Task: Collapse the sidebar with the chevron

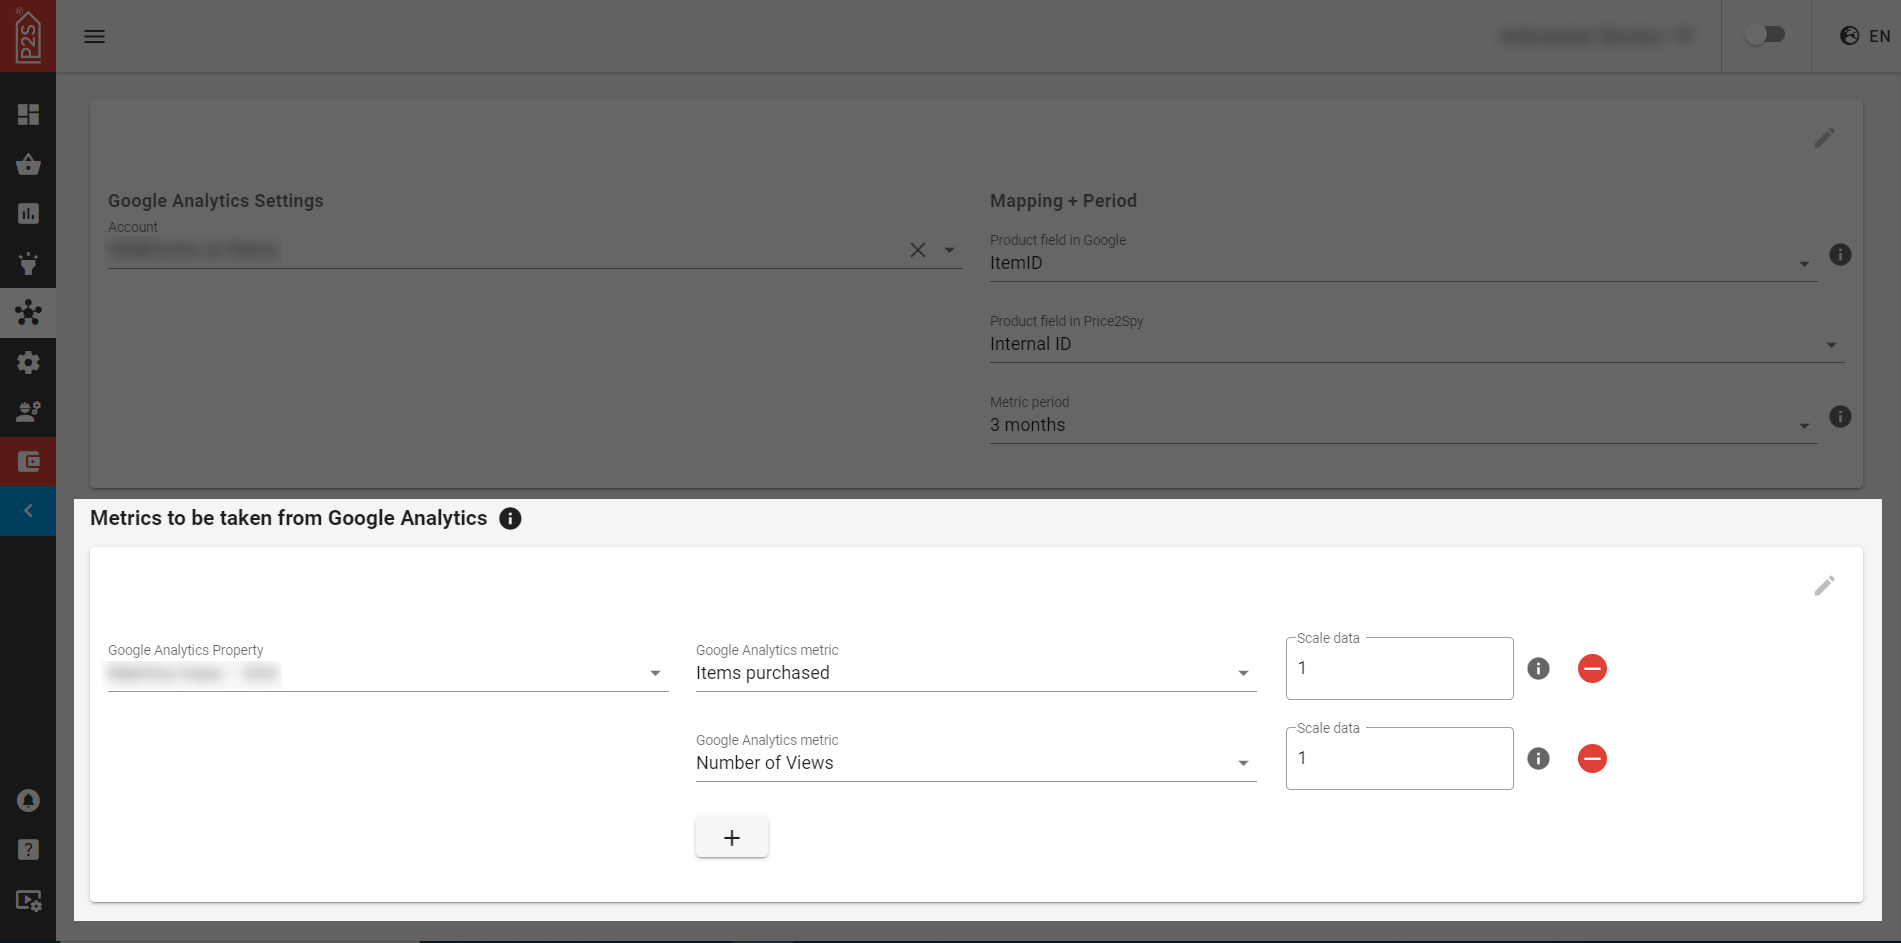Action: pos(28,511)
